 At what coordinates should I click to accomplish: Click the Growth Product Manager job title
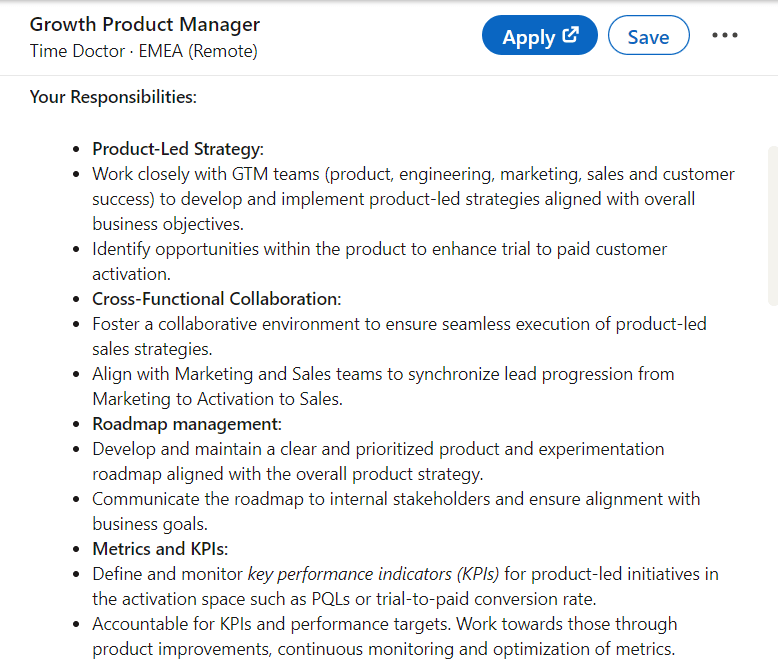(x=145, y=25)
